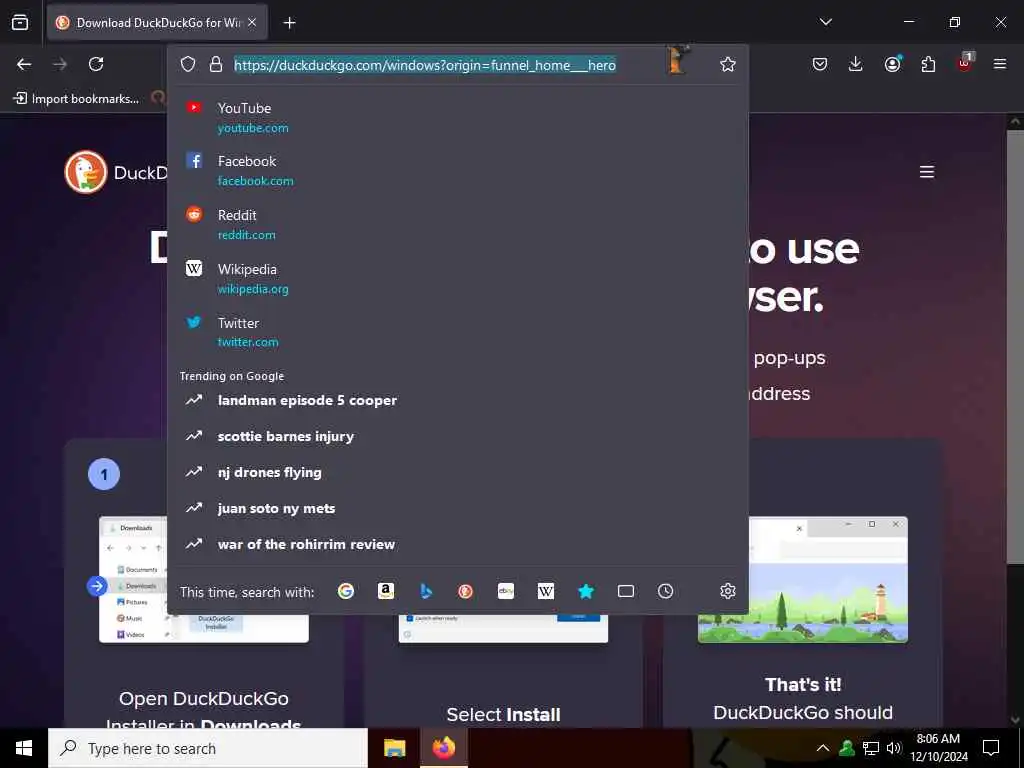Viewport: 1024px width, 768px height.
Task: Open DuckDuckGo page hamburger menu
Action: 927,172
